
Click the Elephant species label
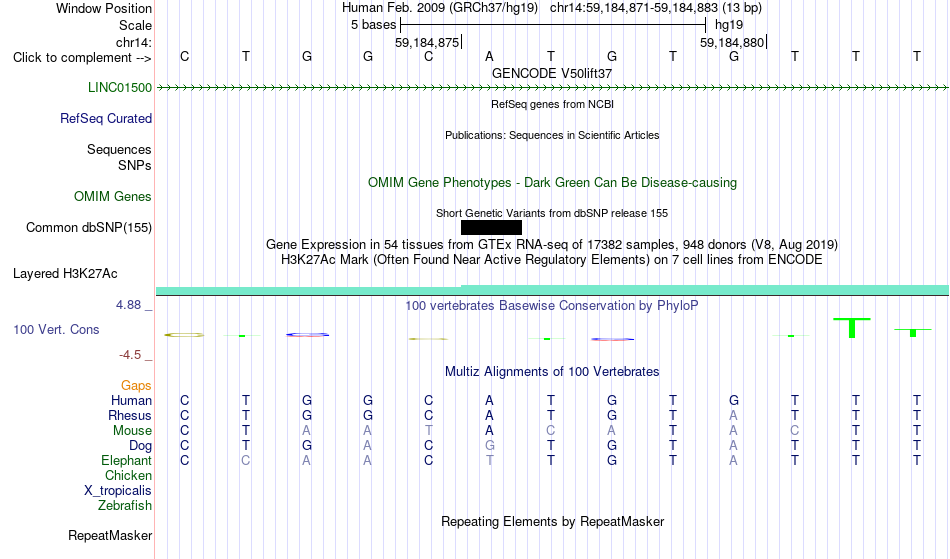pos(127,461)
